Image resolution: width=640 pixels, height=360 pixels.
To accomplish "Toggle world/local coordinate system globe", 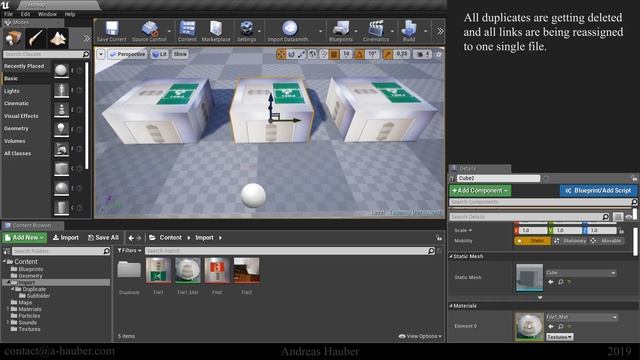I will pyautogui.click(x=313, y=54).
